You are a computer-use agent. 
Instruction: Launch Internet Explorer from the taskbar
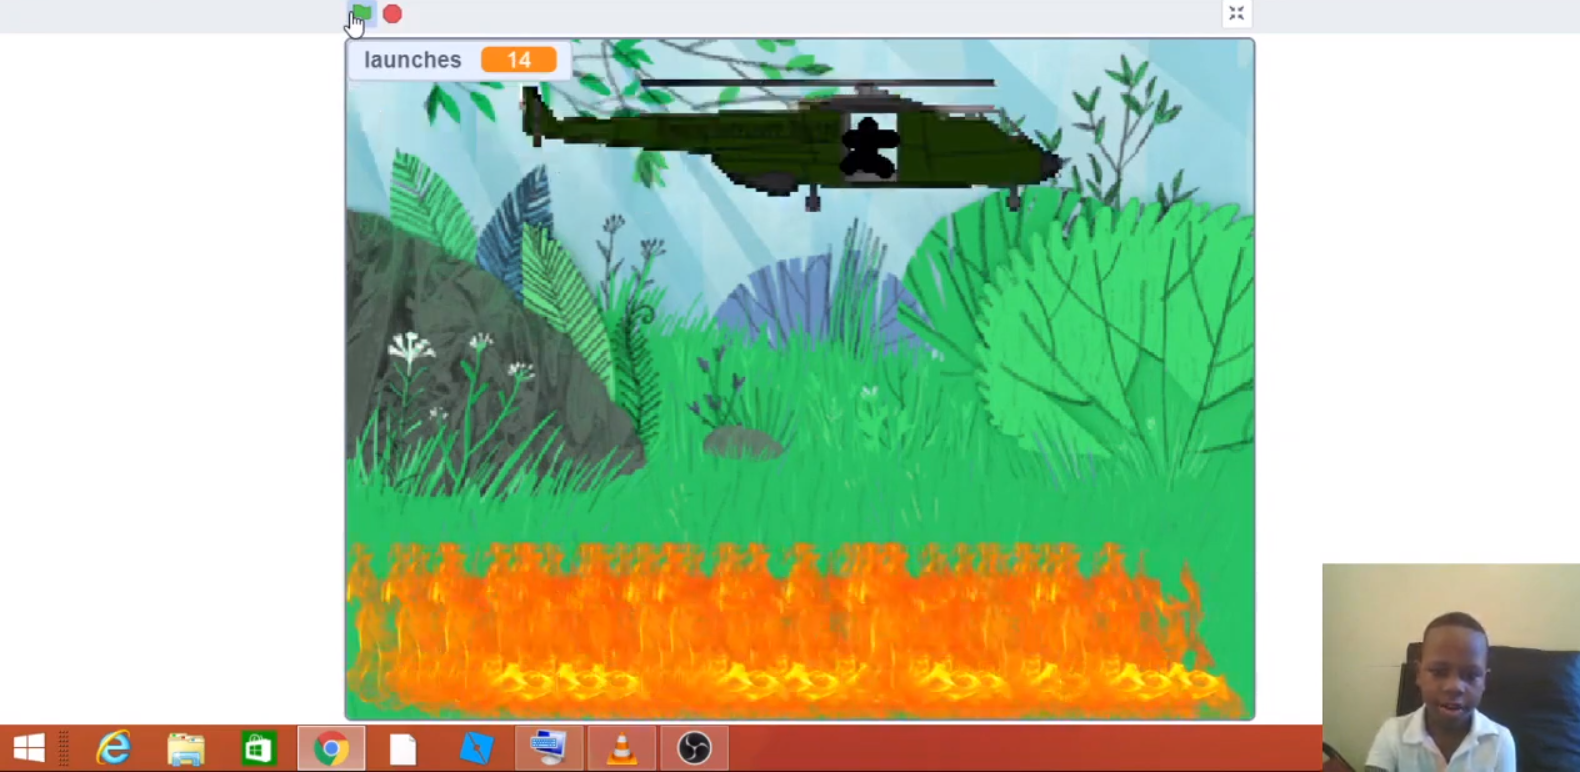(113, 748)
